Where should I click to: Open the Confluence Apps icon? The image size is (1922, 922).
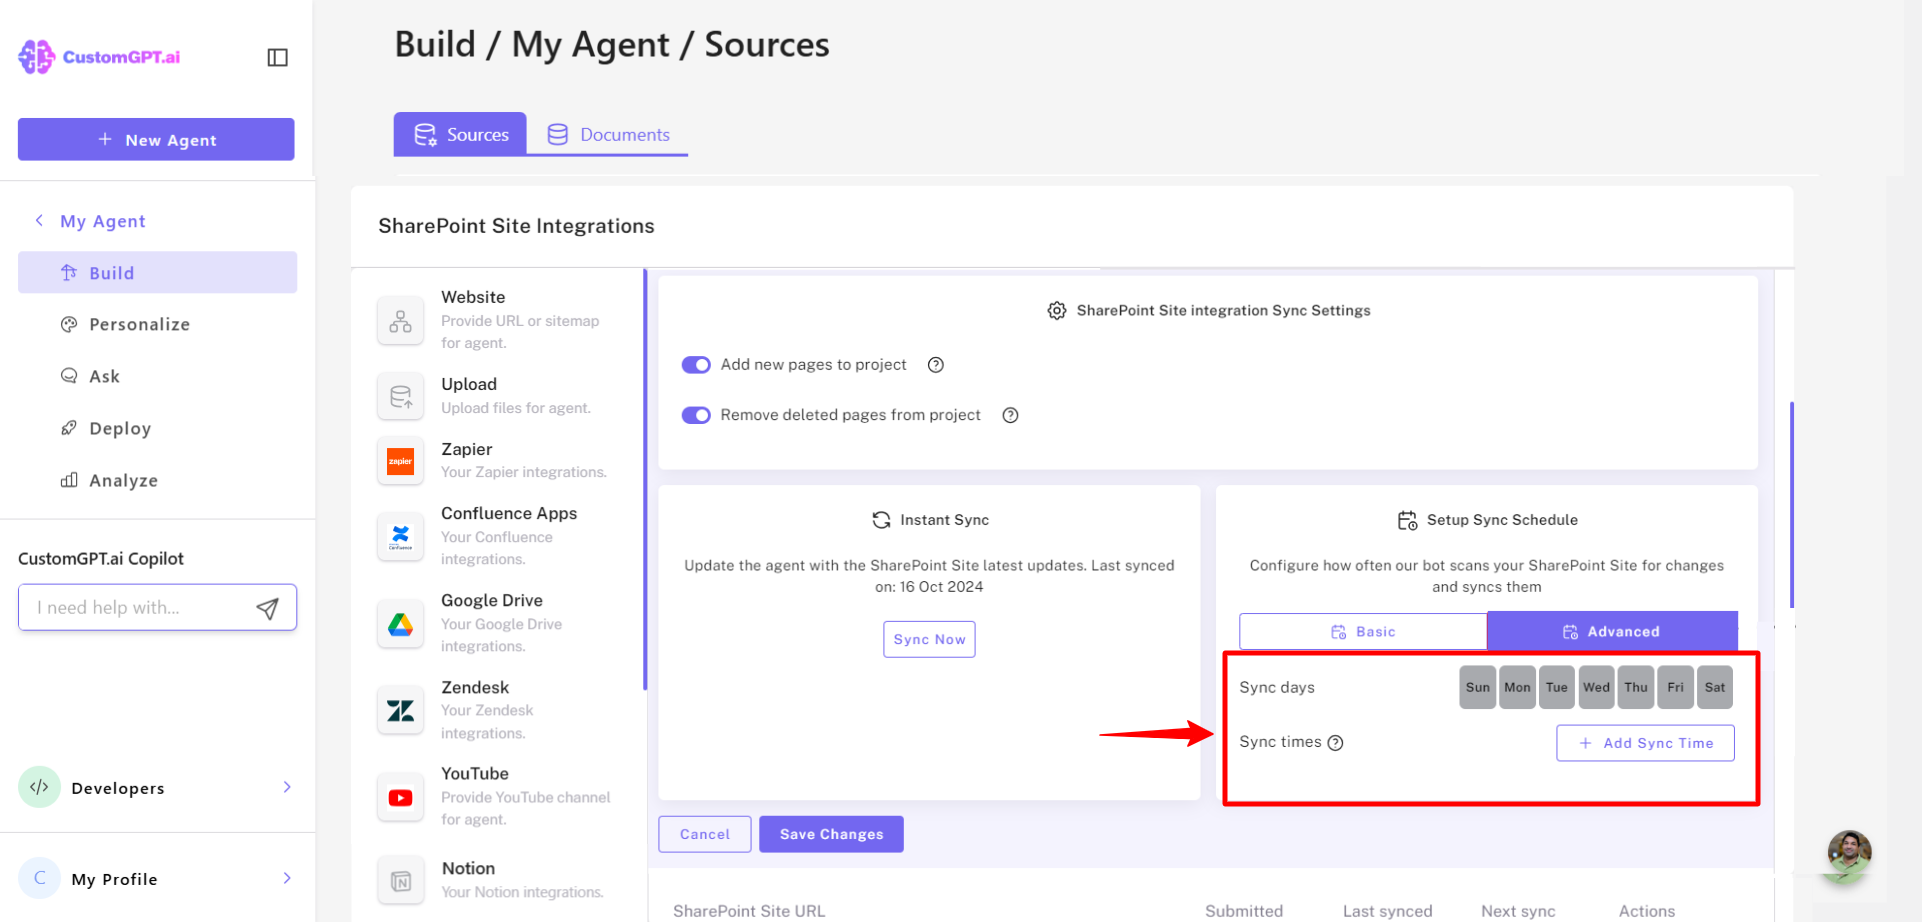[401, 537]
